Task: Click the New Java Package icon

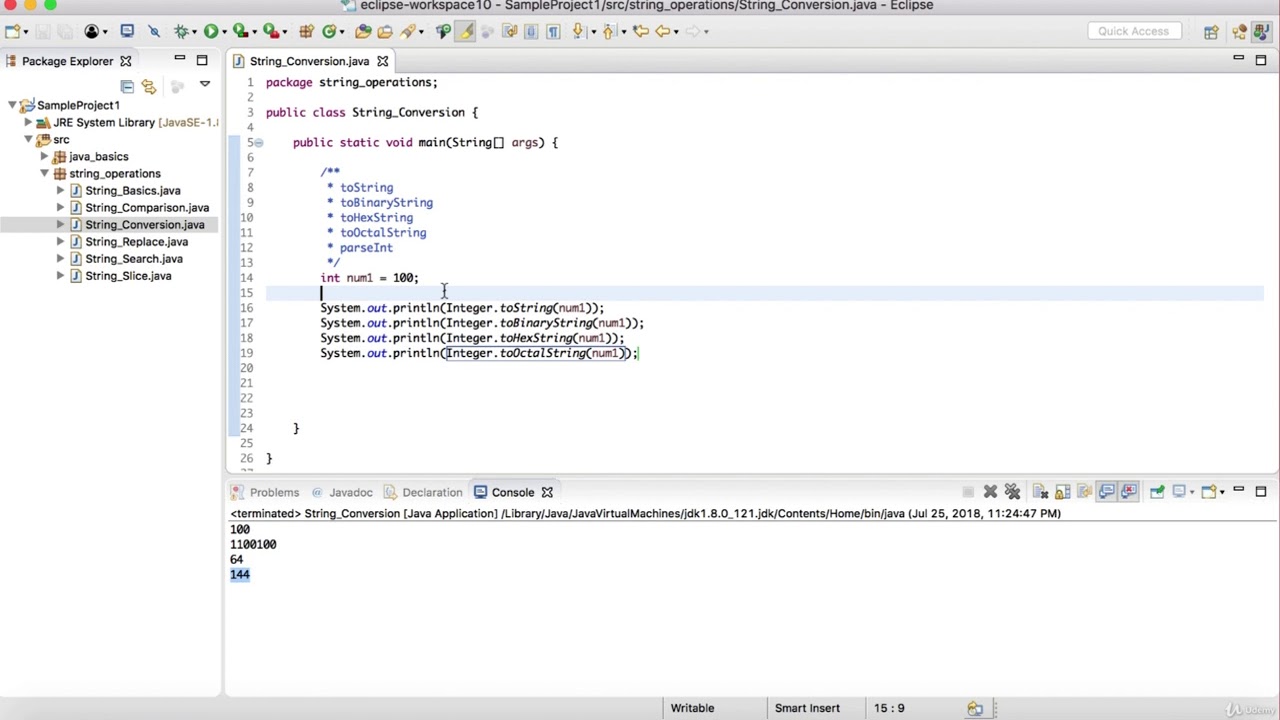Action: (x=307, y=31)
